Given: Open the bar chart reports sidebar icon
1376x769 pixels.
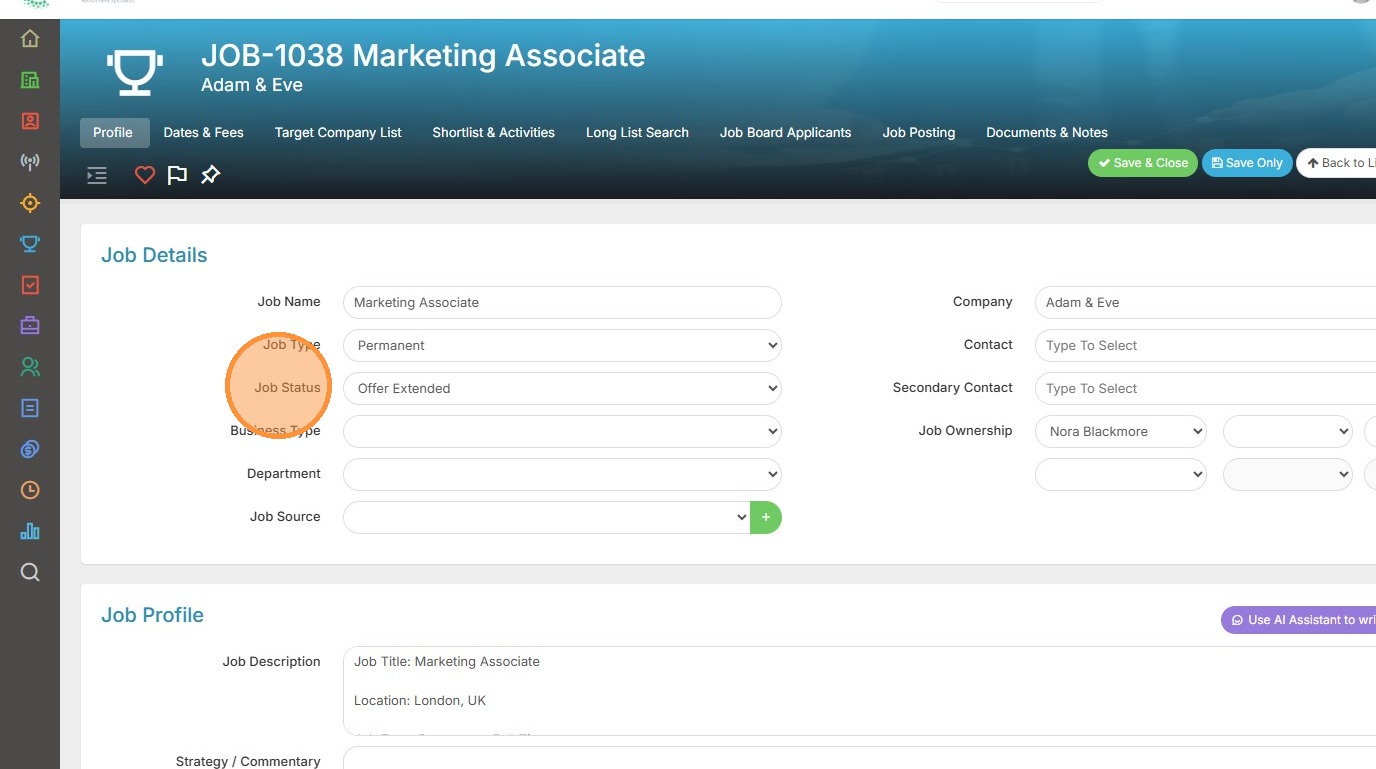Looking at the screenshot, I should point(30,531).
